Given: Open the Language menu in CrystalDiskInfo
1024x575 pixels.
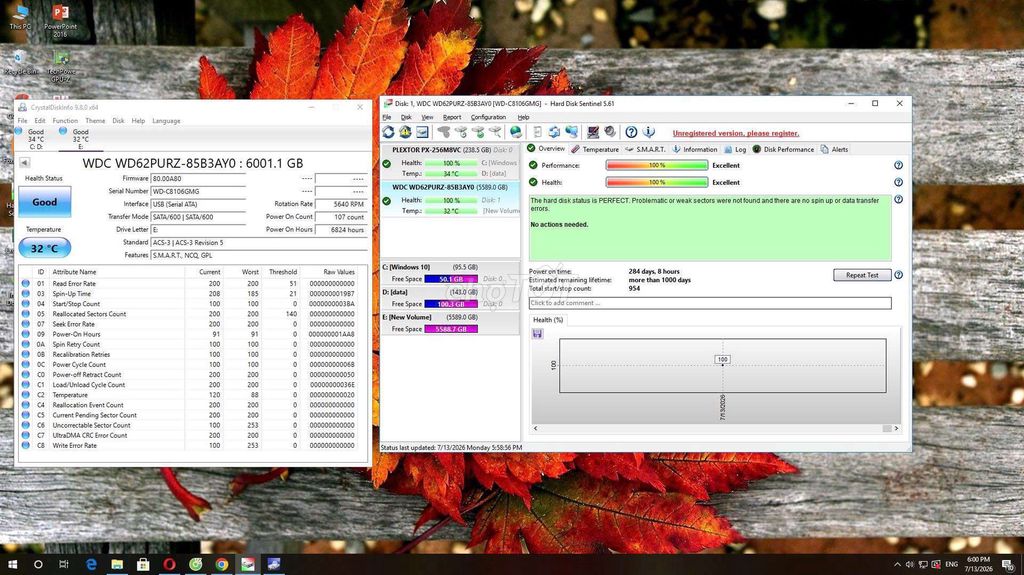Looking at the screenshot, I should 166,121.
